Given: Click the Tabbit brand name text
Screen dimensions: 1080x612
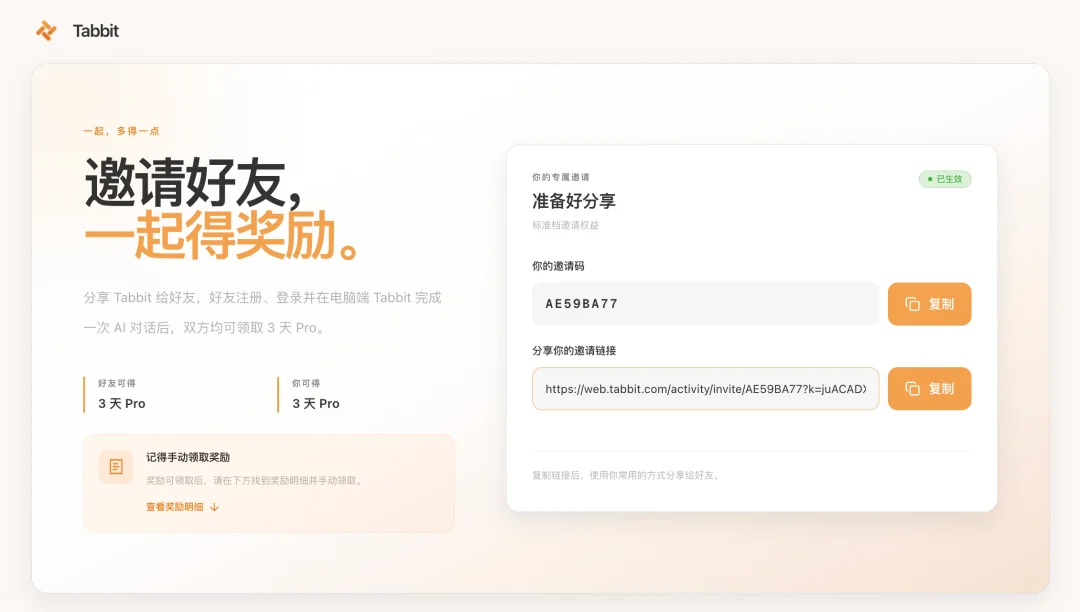Looking at the screenshot, I should pyautogui.click(x=96, y=31).
